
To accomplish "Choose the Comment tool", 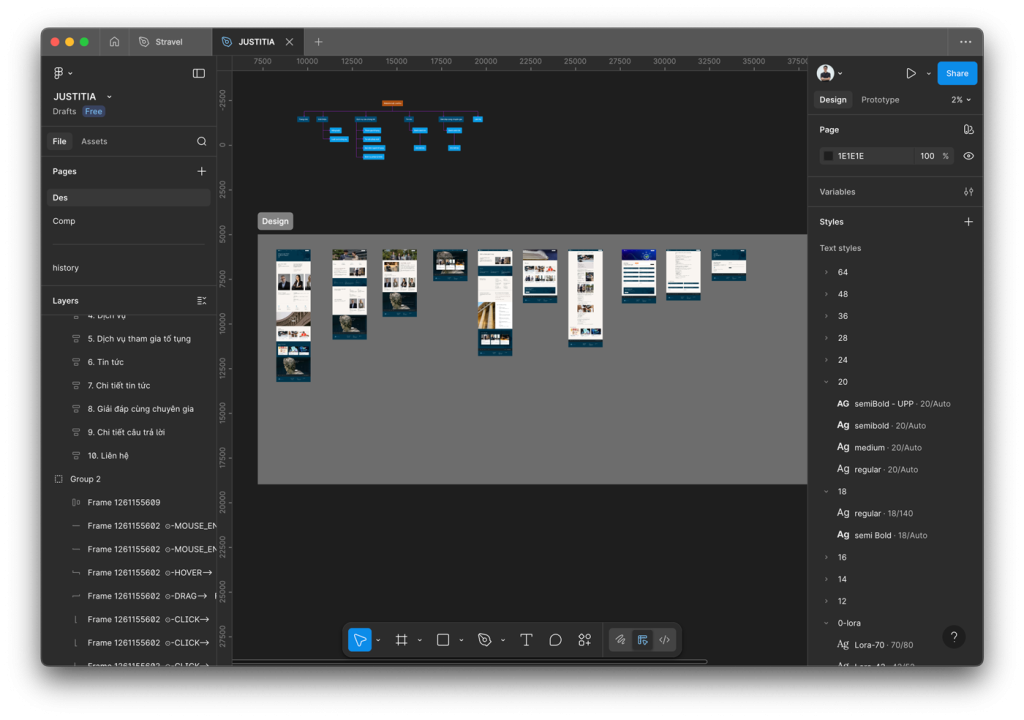I will coord(555,640).
